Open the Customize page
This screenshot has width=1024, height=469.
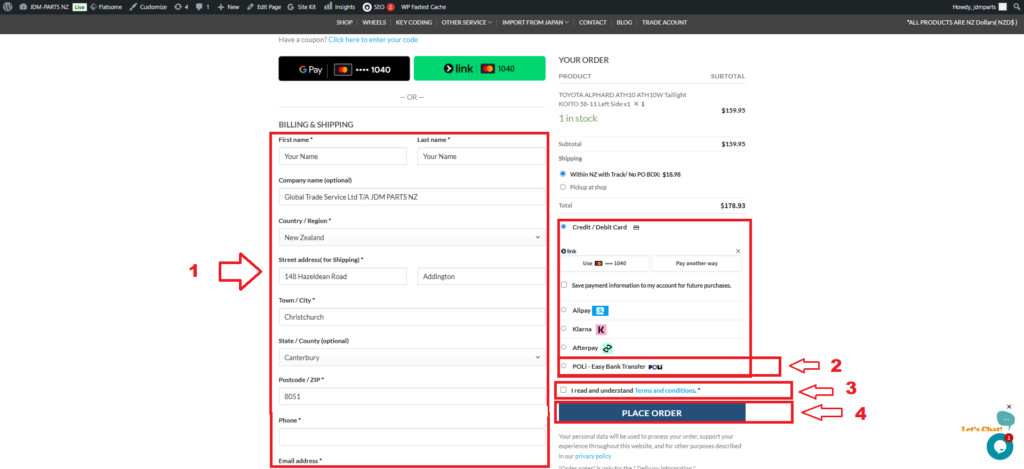148,7
